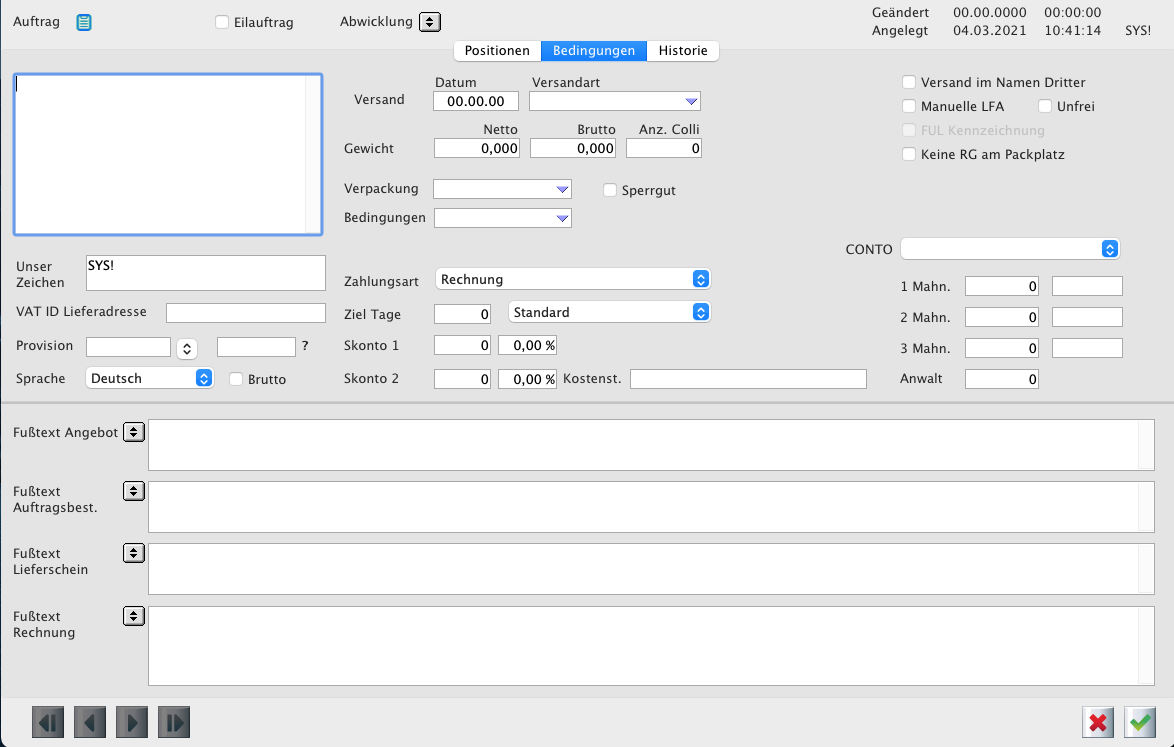
Task: Click into the Kostenst. input field
Action: (x=748, y=379)
